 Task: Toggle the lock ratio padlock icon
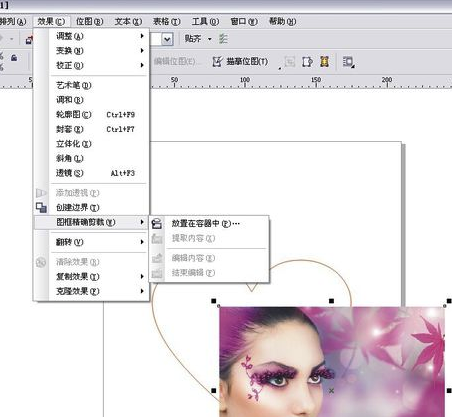click(x=14, y=58)
